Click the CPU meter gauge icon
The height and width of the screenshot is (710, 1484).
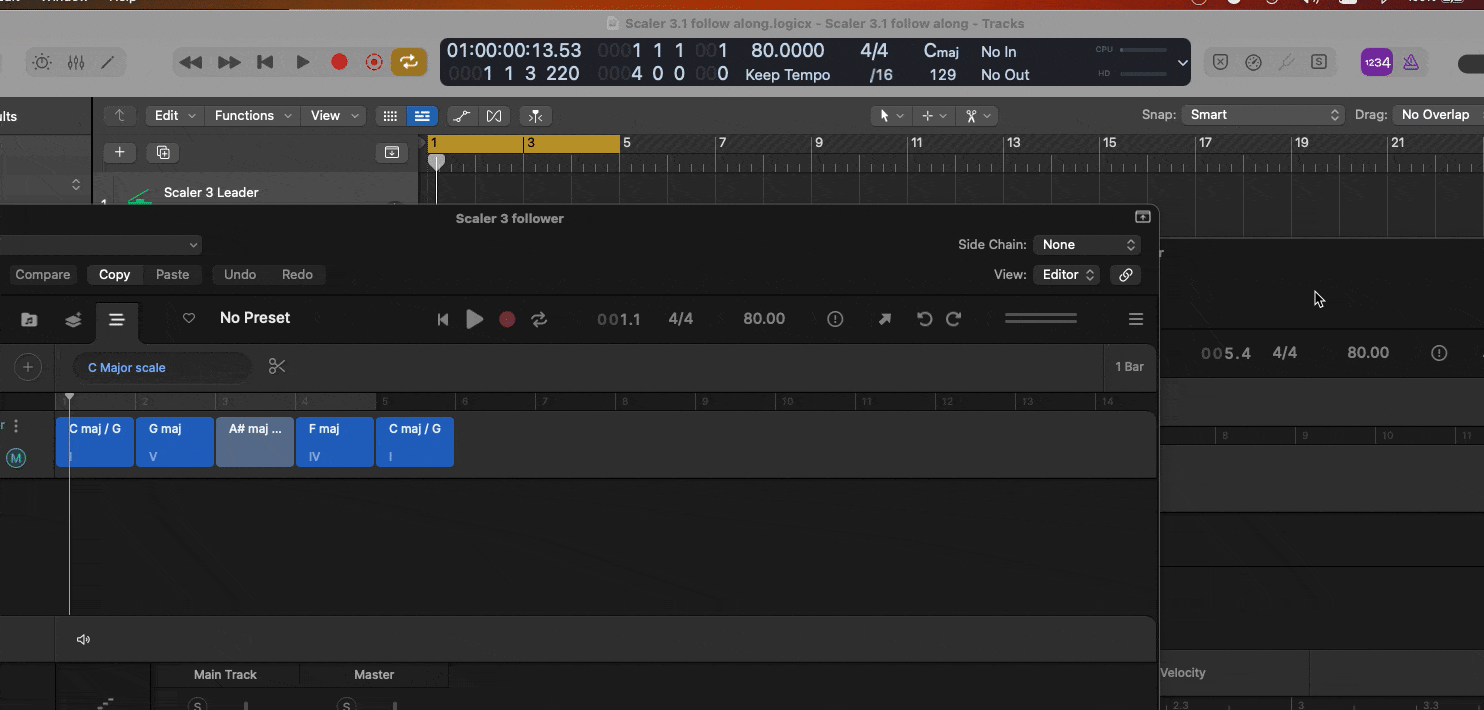1253,62
